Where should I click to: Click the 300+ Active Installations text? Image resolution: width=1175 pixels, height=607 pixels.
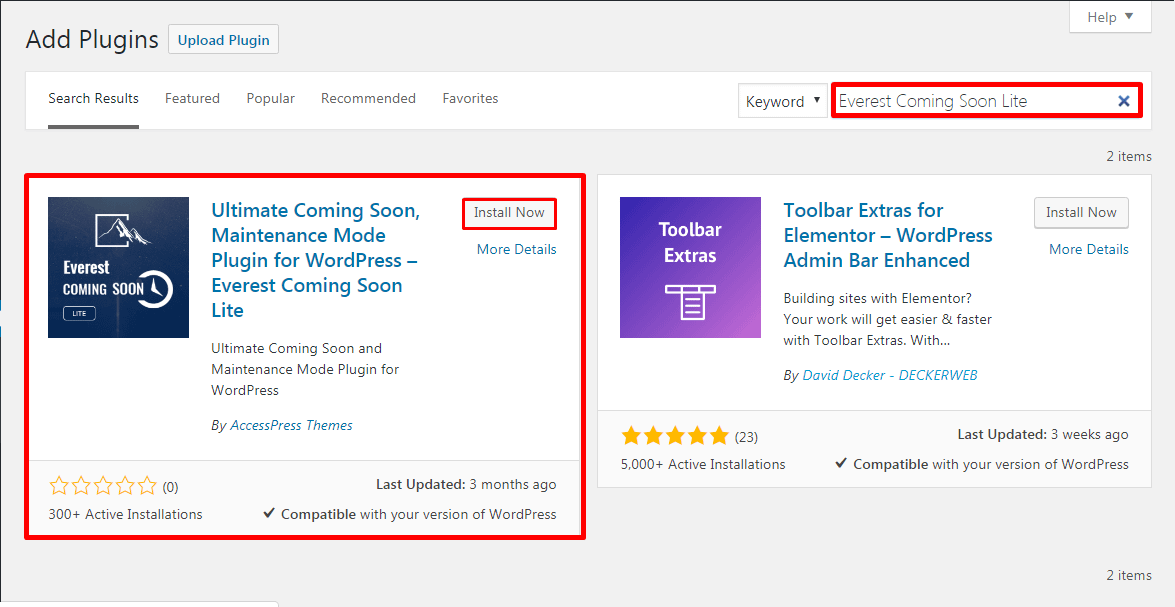125,514
